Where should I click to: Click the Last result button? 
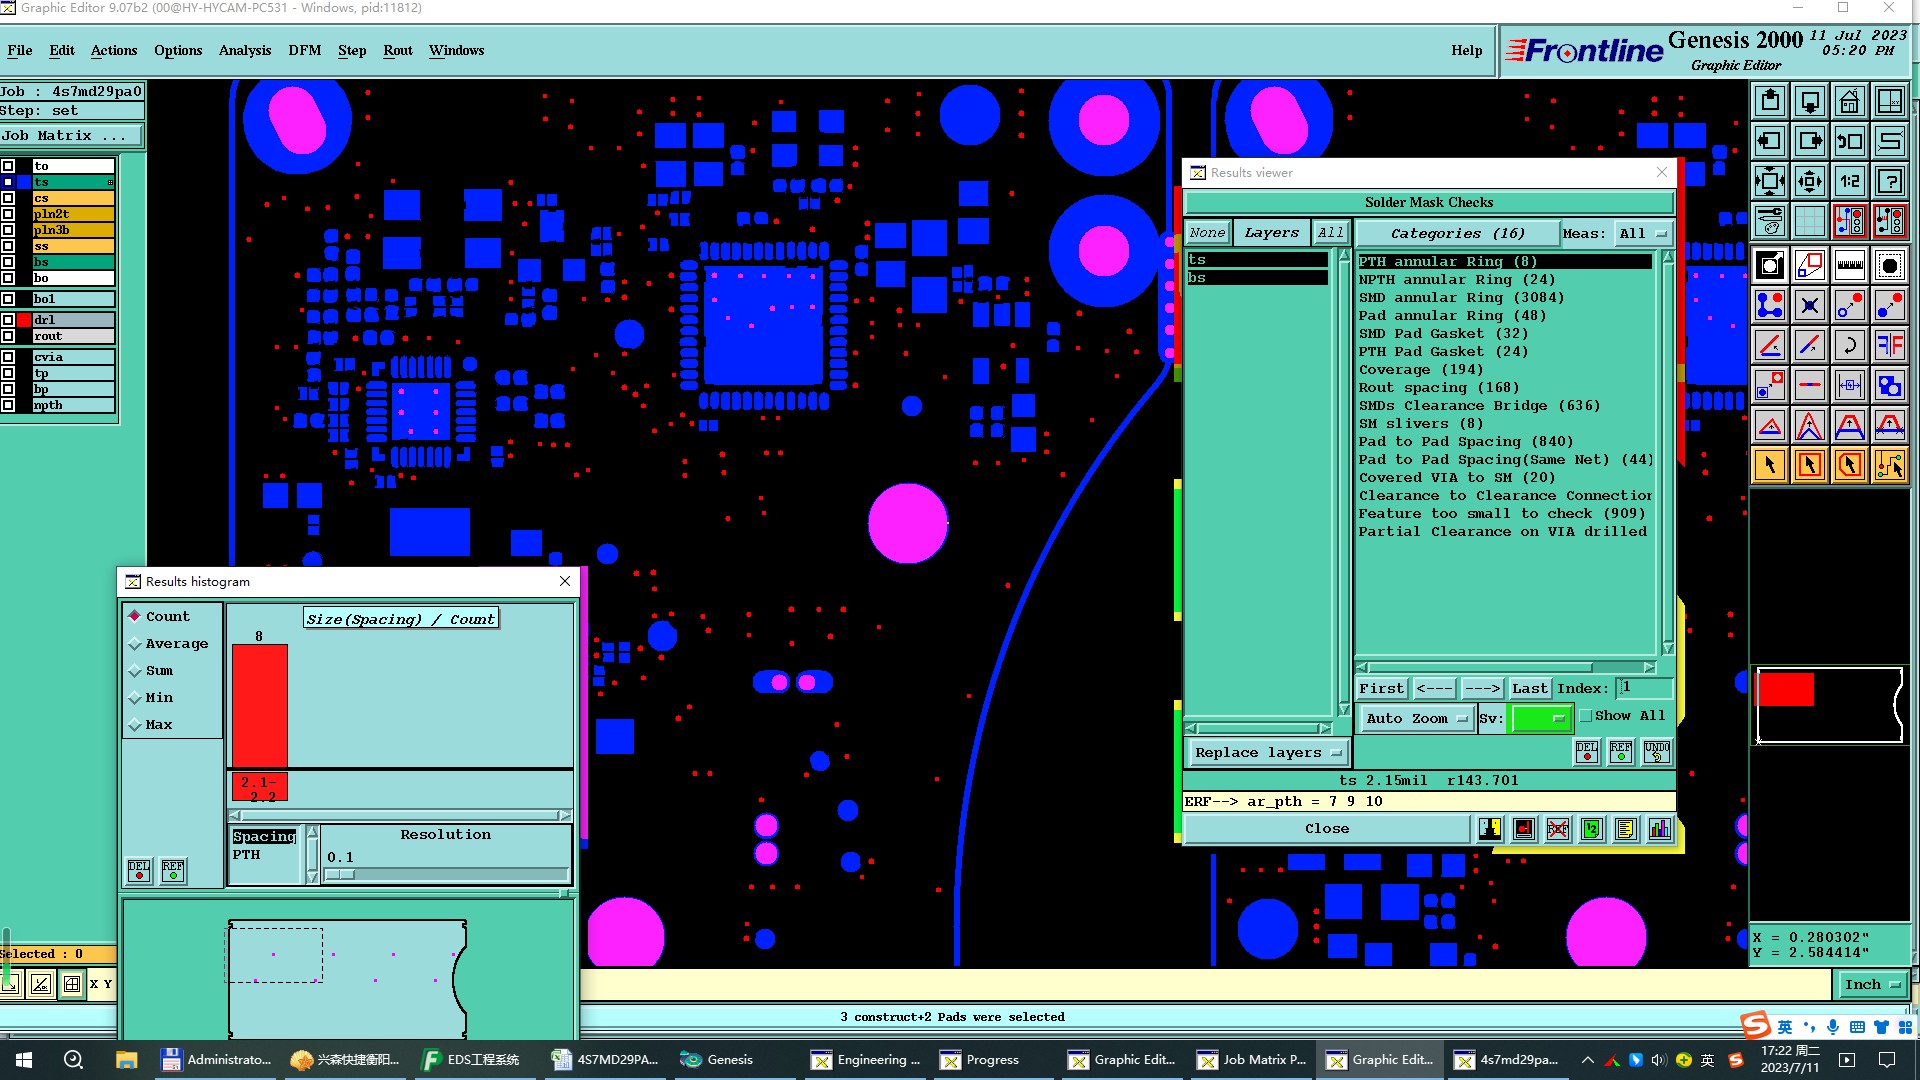click(1529, 689)
